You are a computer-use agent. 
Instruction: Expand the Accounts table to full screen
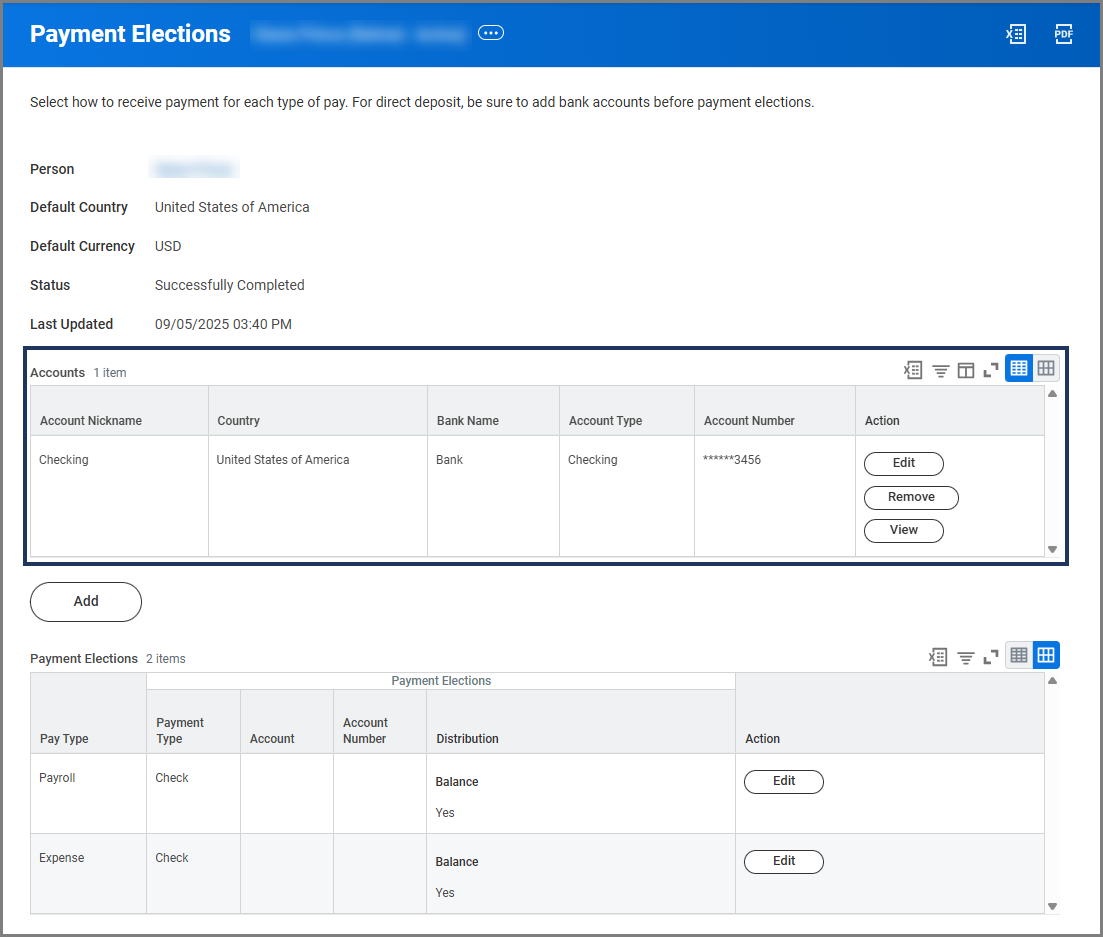(x=991, y=370)
